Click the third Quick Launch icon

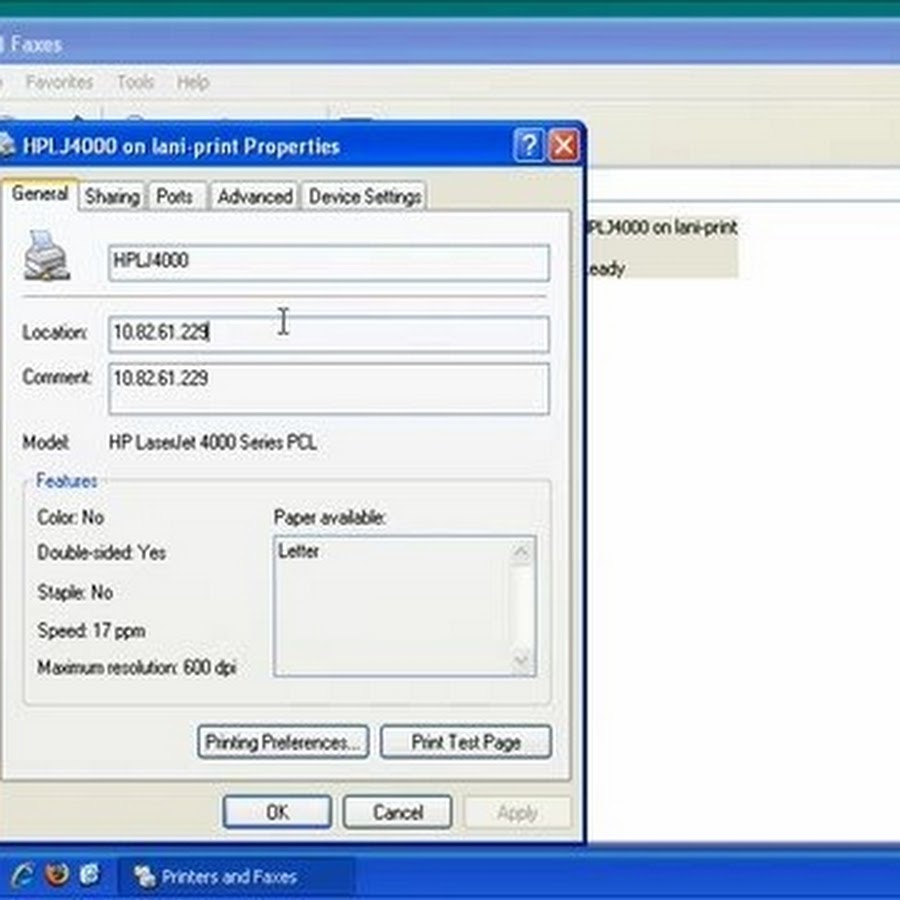tap(90, 875)
